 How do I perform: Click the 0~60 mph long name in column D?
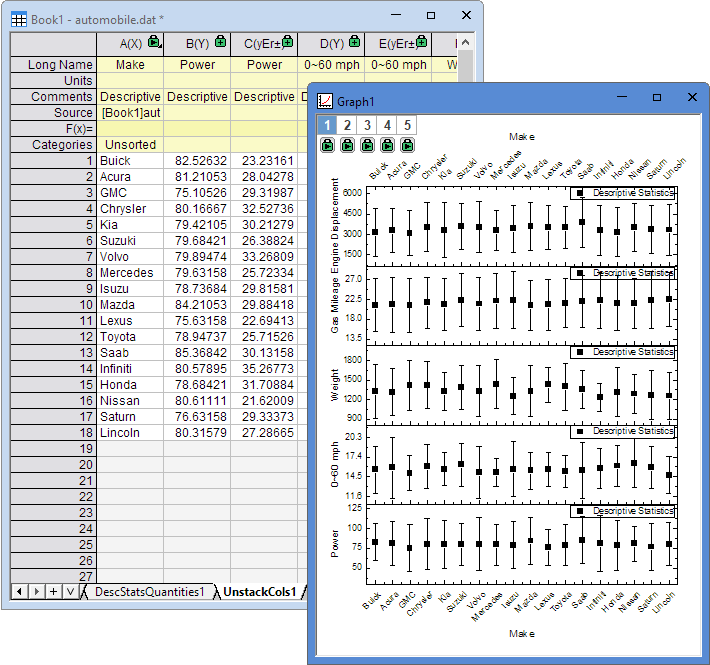(331, 65)
